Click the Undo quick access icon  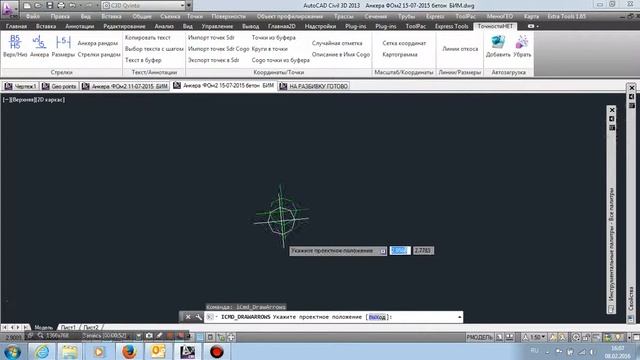pyautogui.click(x=73, y=6)
